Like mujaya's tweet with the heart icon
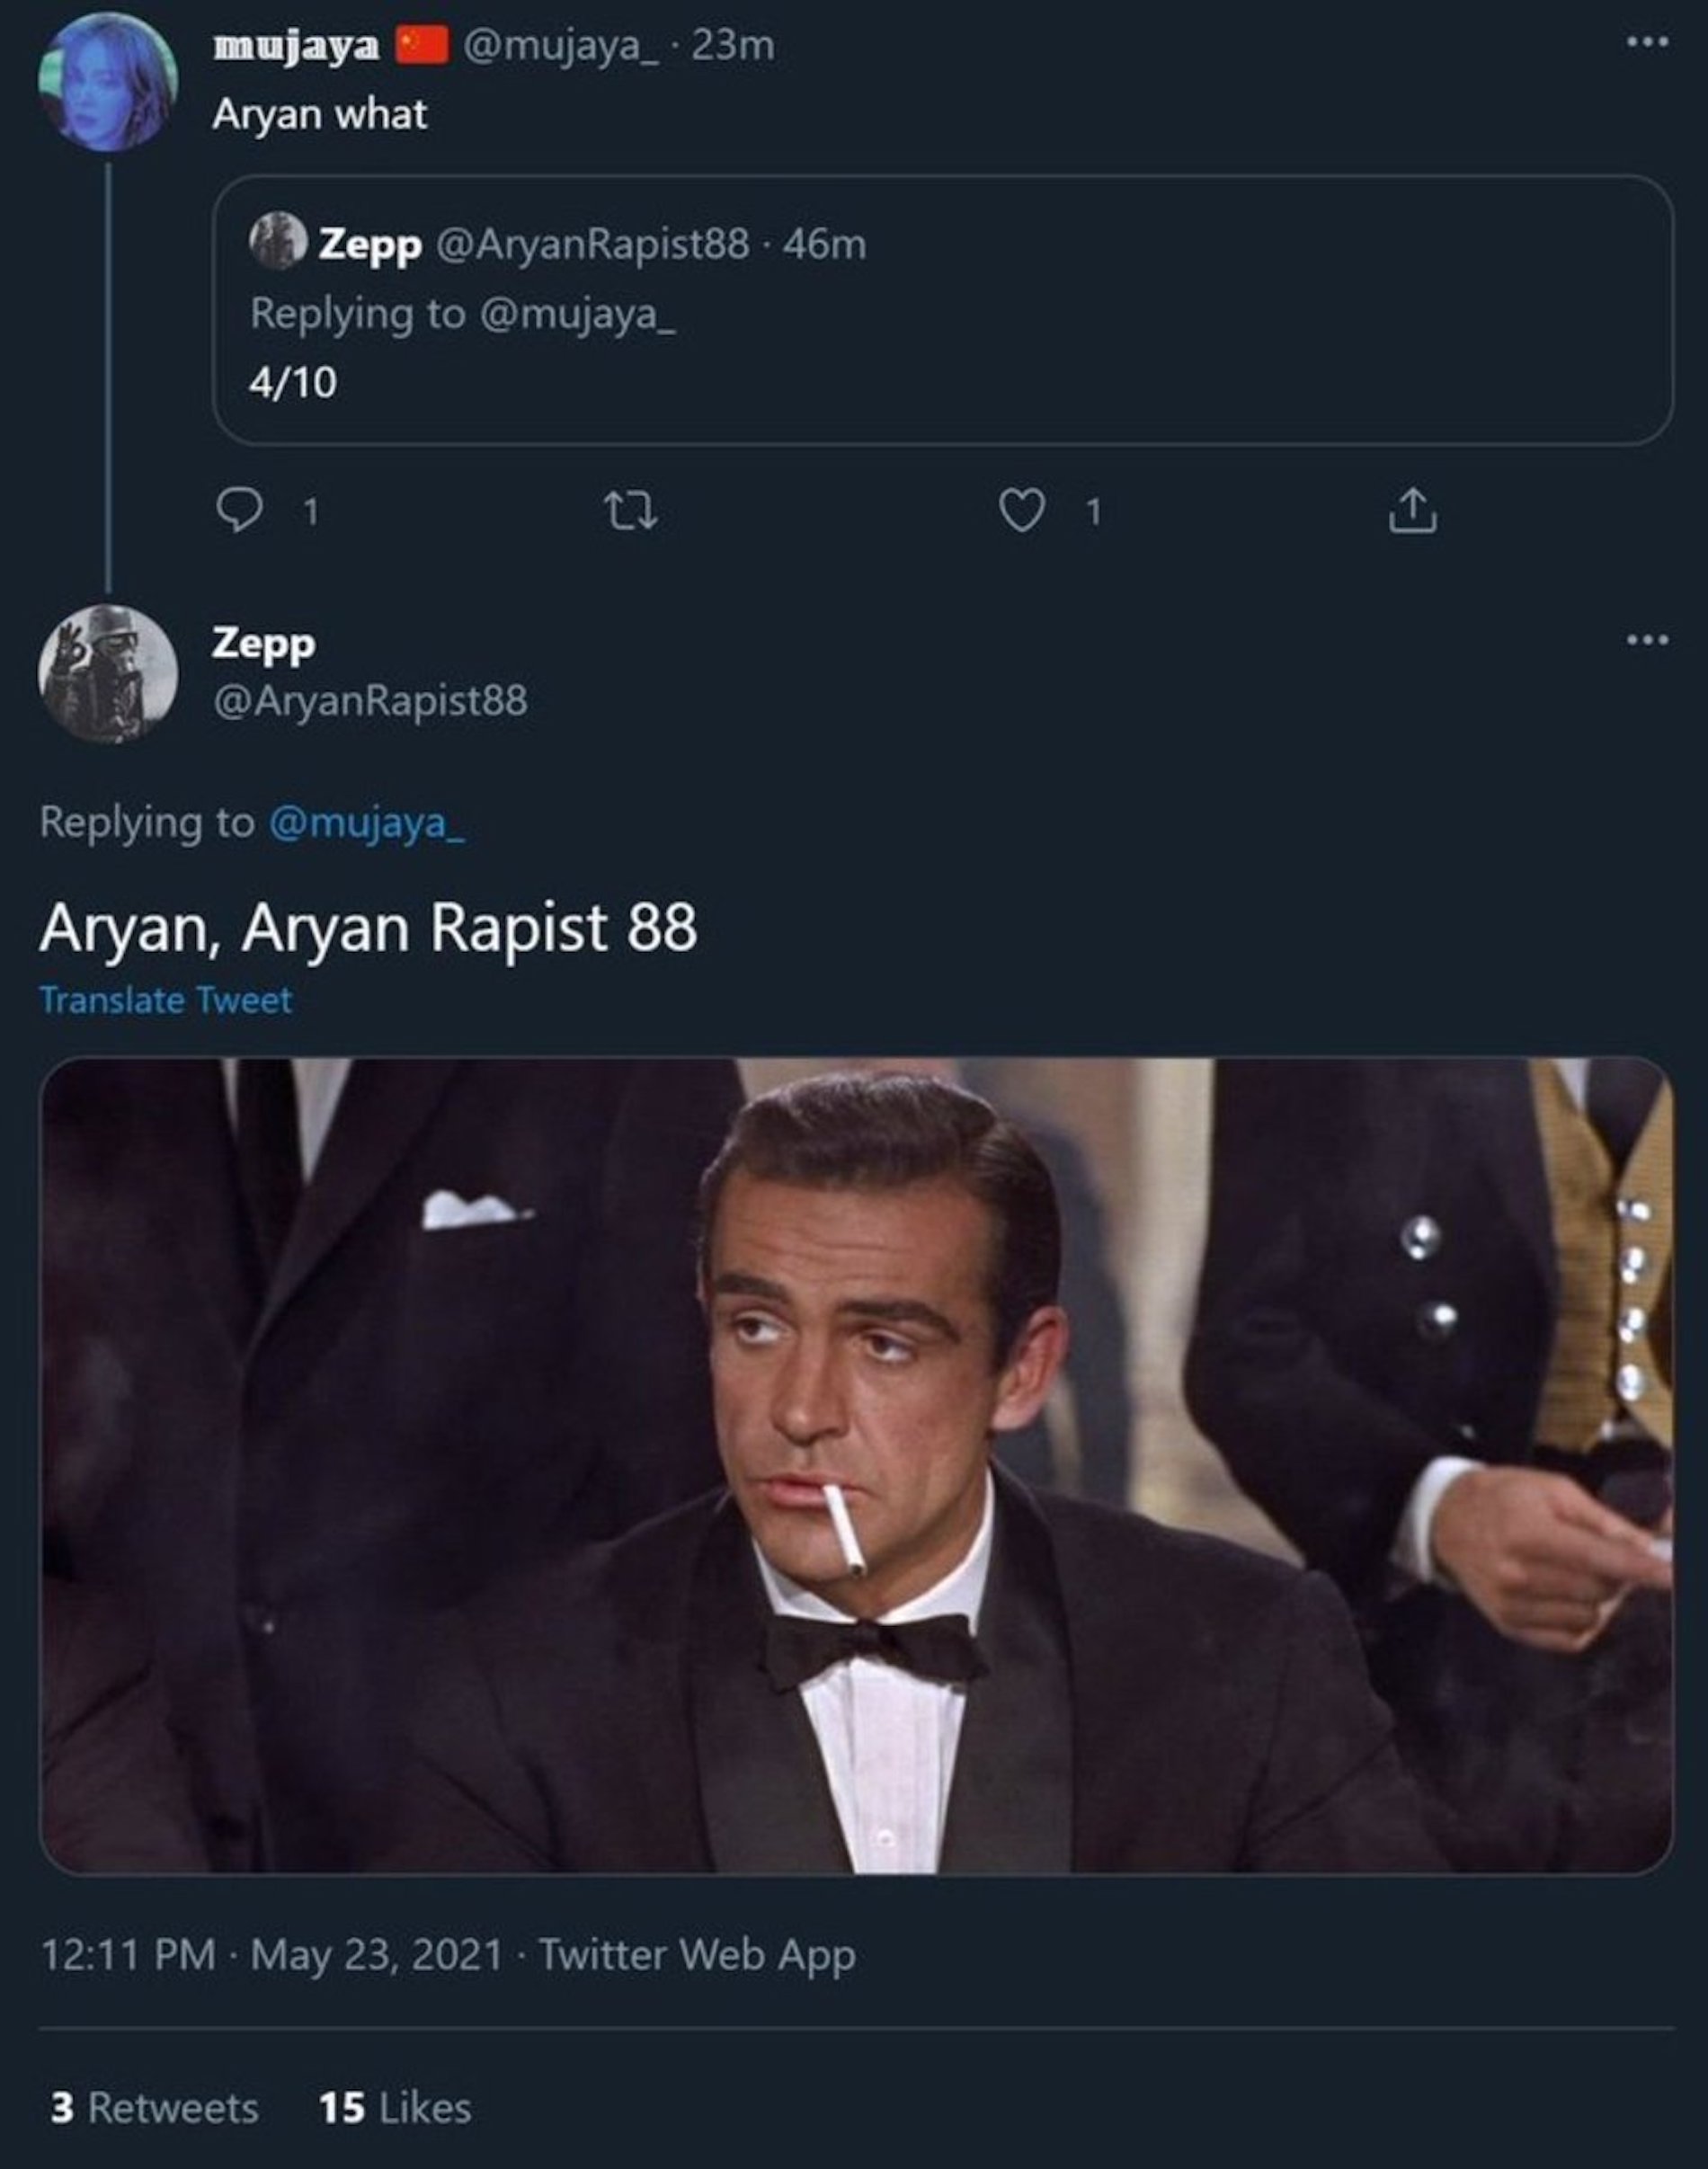1708x2169 pixels. click(1021, 511)
